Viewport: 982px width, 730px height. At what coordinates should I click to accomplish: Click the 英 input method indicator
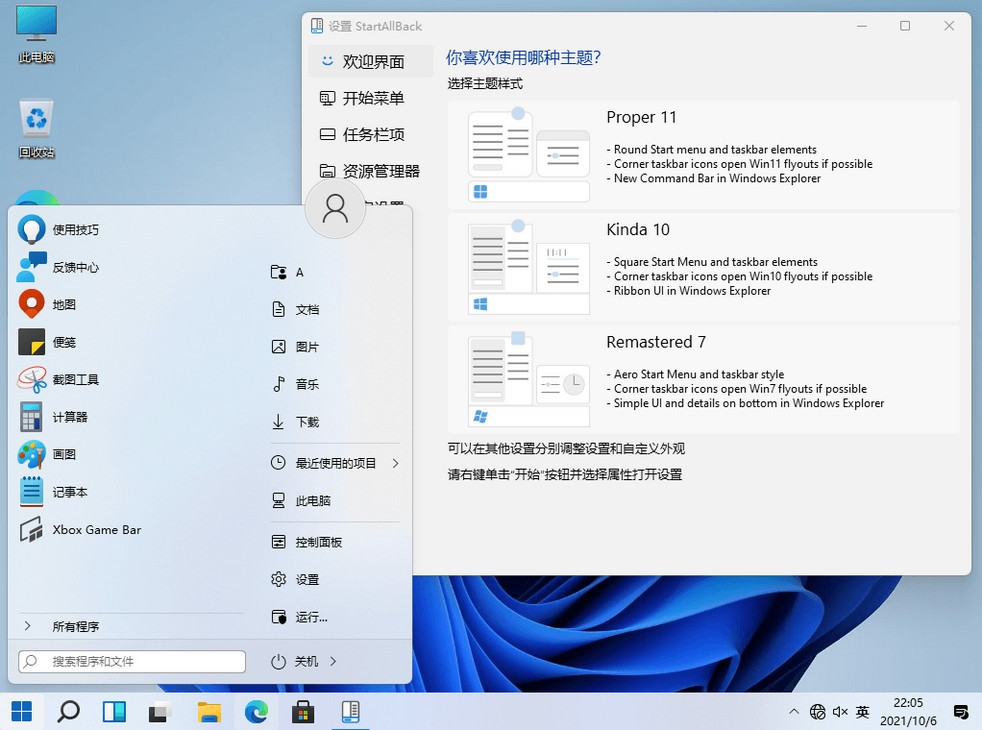(862, 711)
